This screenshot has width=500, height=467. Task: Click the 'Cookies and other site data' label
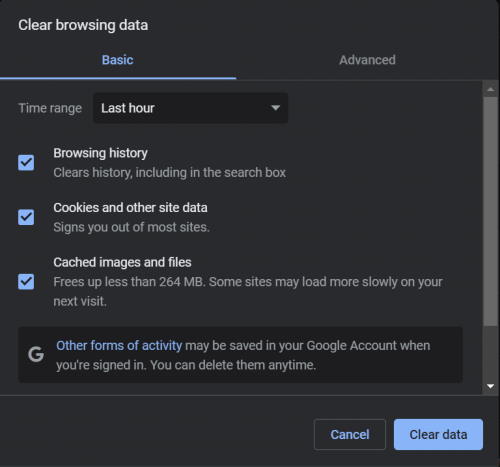coord(130,208)
